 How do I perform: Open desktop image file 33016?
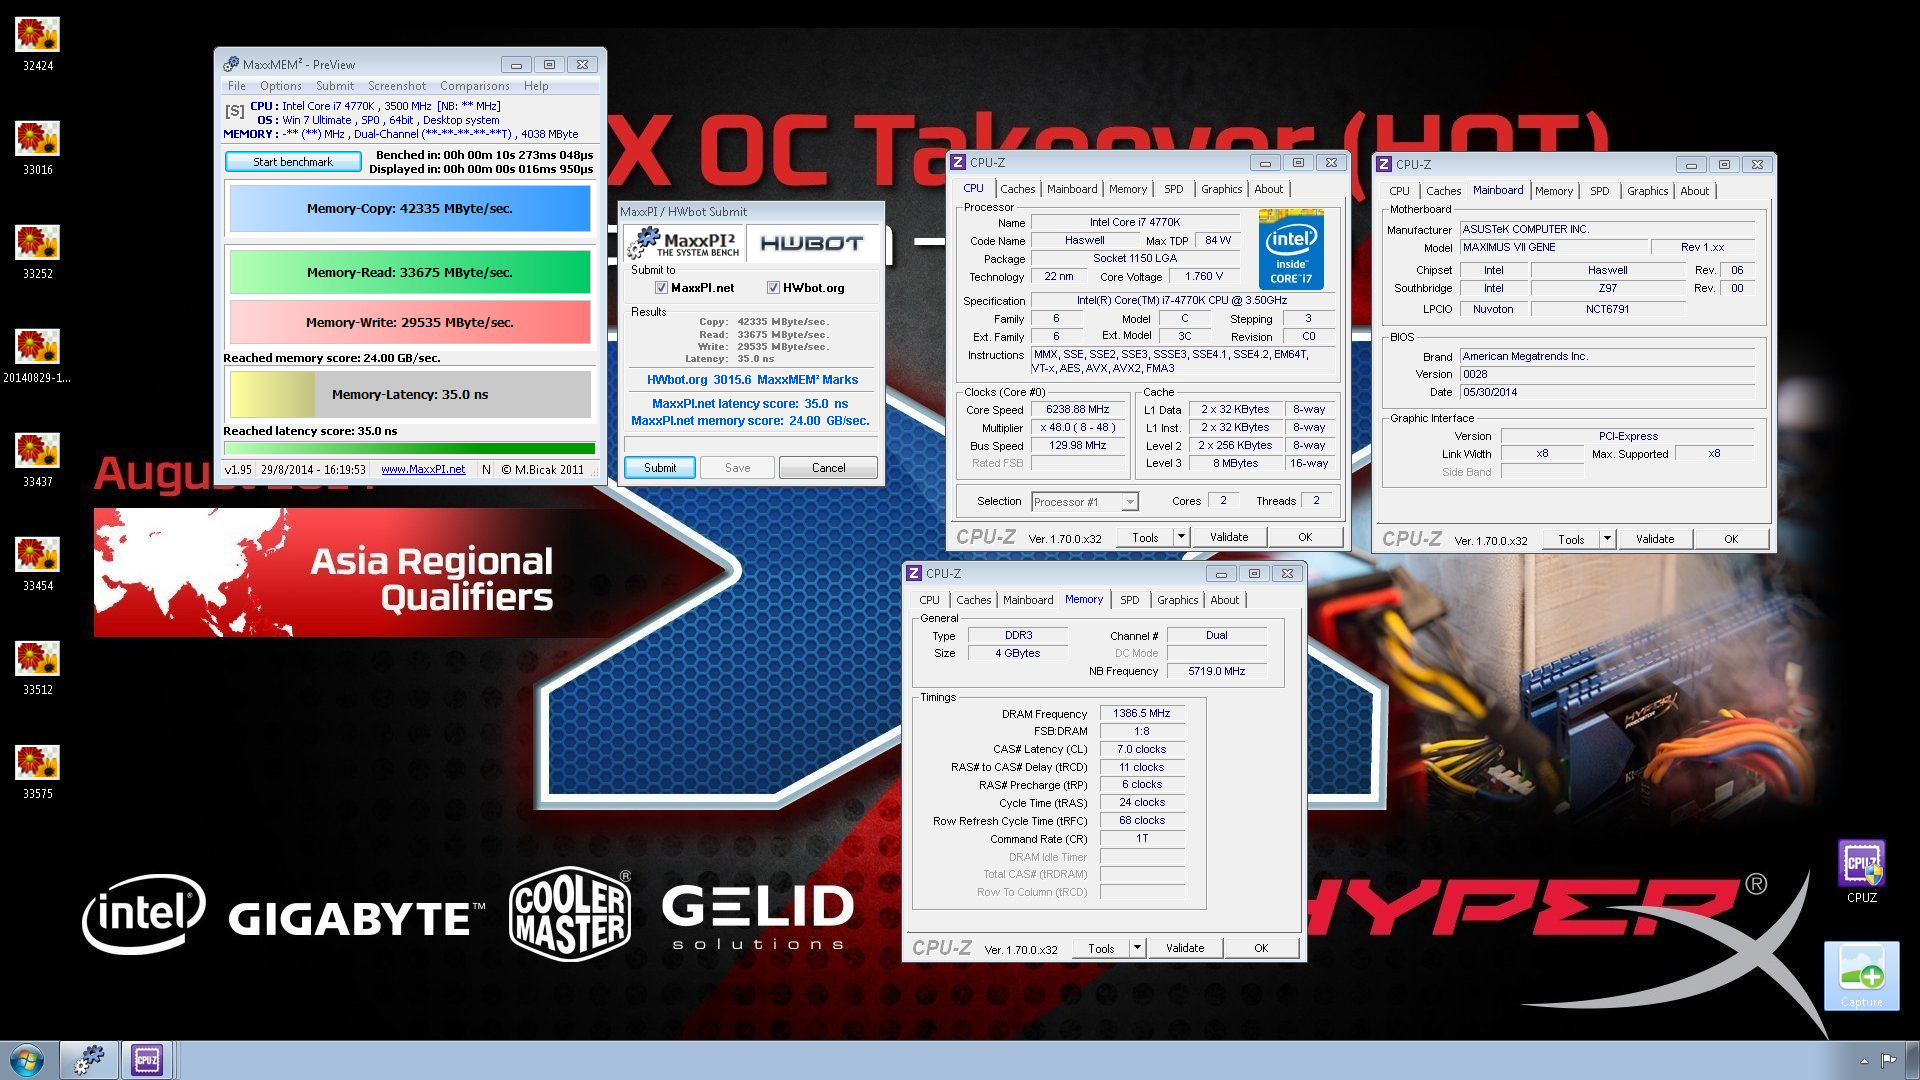(x=37, y=148)
